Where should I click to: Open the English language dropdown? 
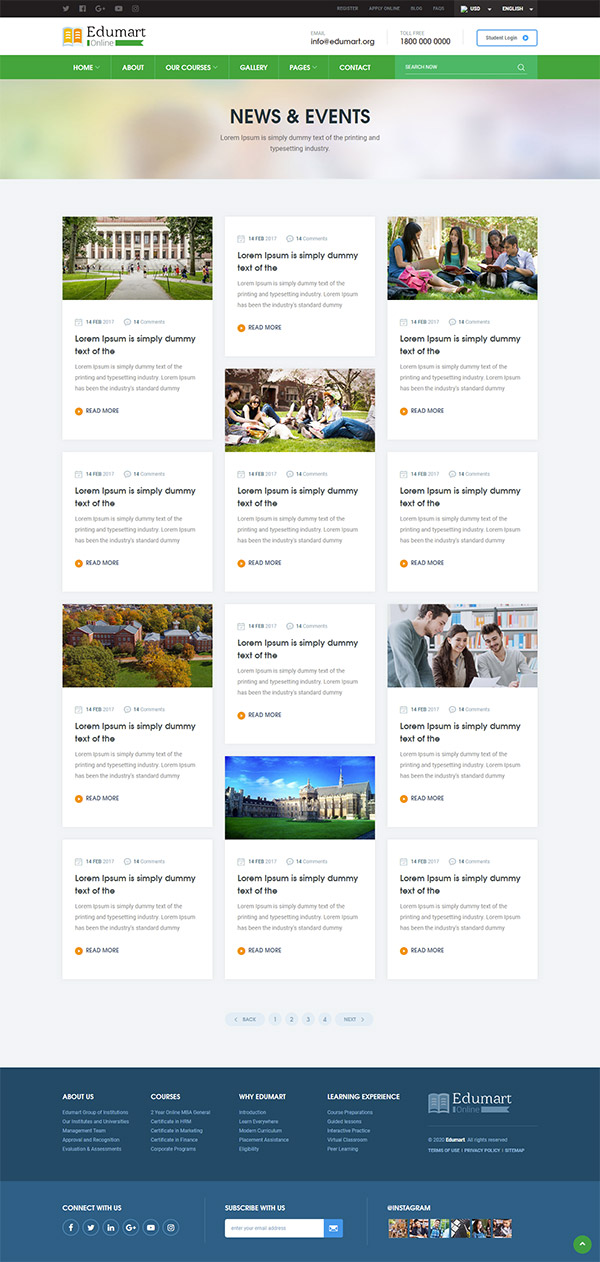click(x=517, y=8)
